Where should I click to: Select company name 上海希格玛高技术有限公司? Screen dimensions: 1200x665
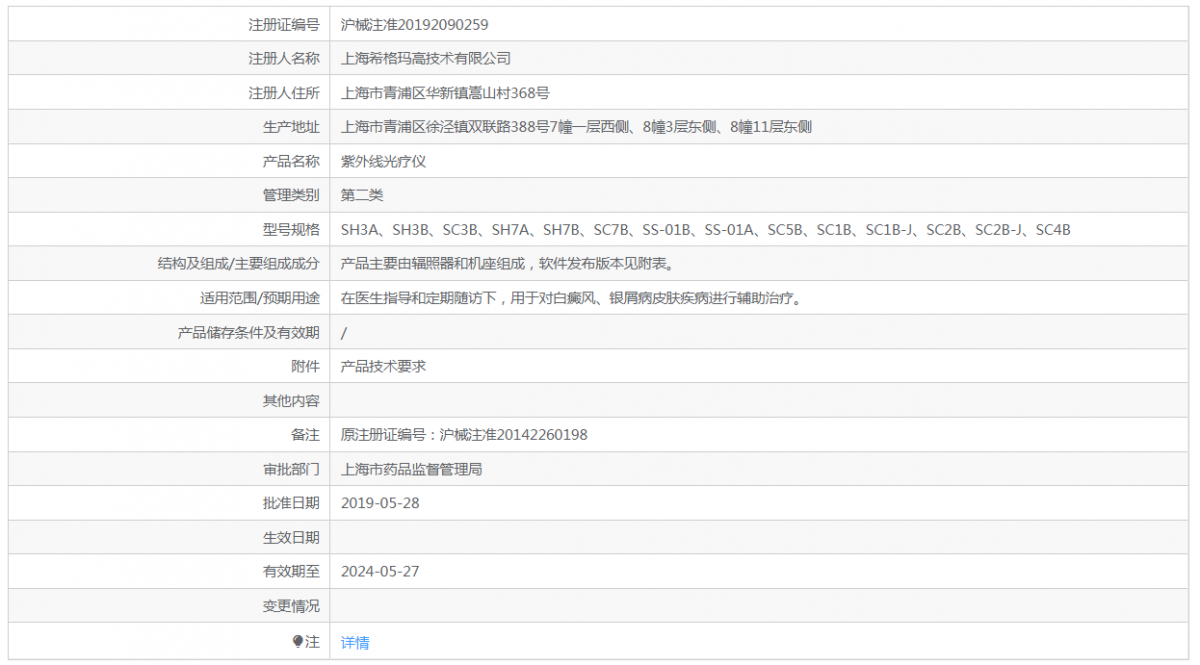click(x=426, y=59)
